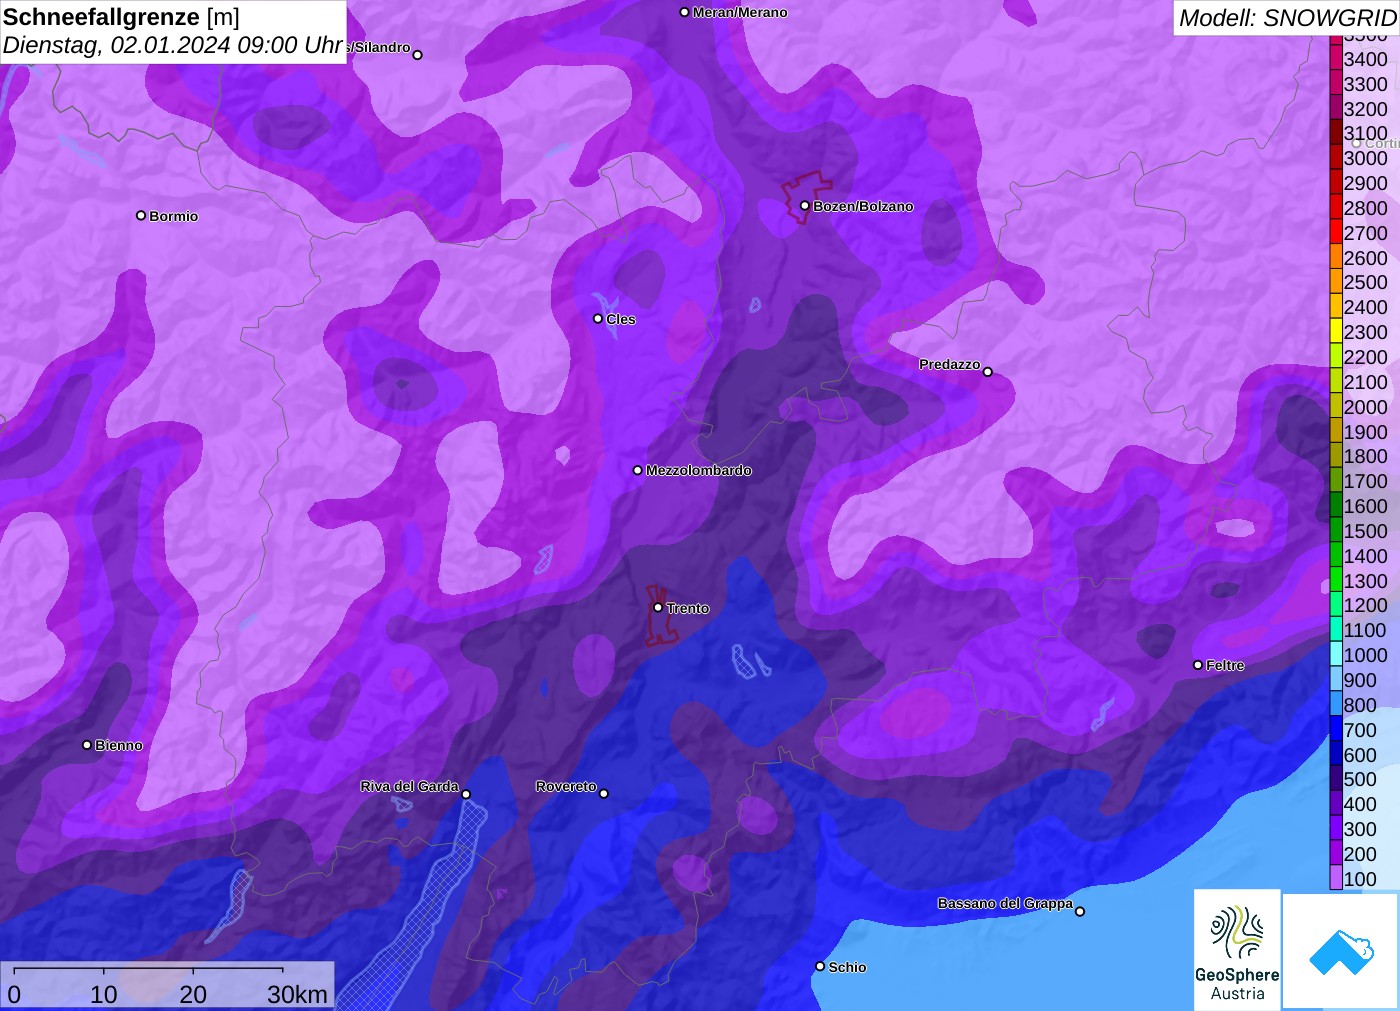Click the 3400 legend value
This screenshot has height=1011, width=1400.
point(1365,59)
